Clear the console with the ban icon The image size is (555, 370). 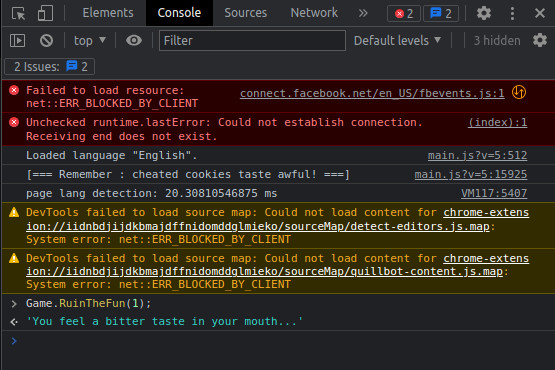(46, 40)
